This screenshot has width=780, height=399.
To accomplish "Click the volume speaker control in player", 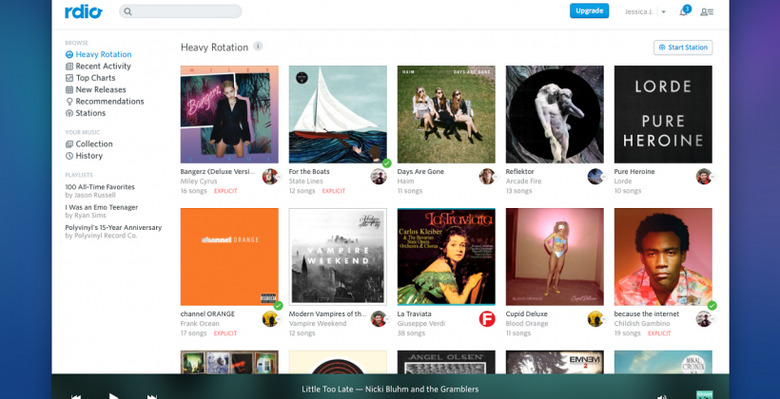I will click(x=662, y=397).
